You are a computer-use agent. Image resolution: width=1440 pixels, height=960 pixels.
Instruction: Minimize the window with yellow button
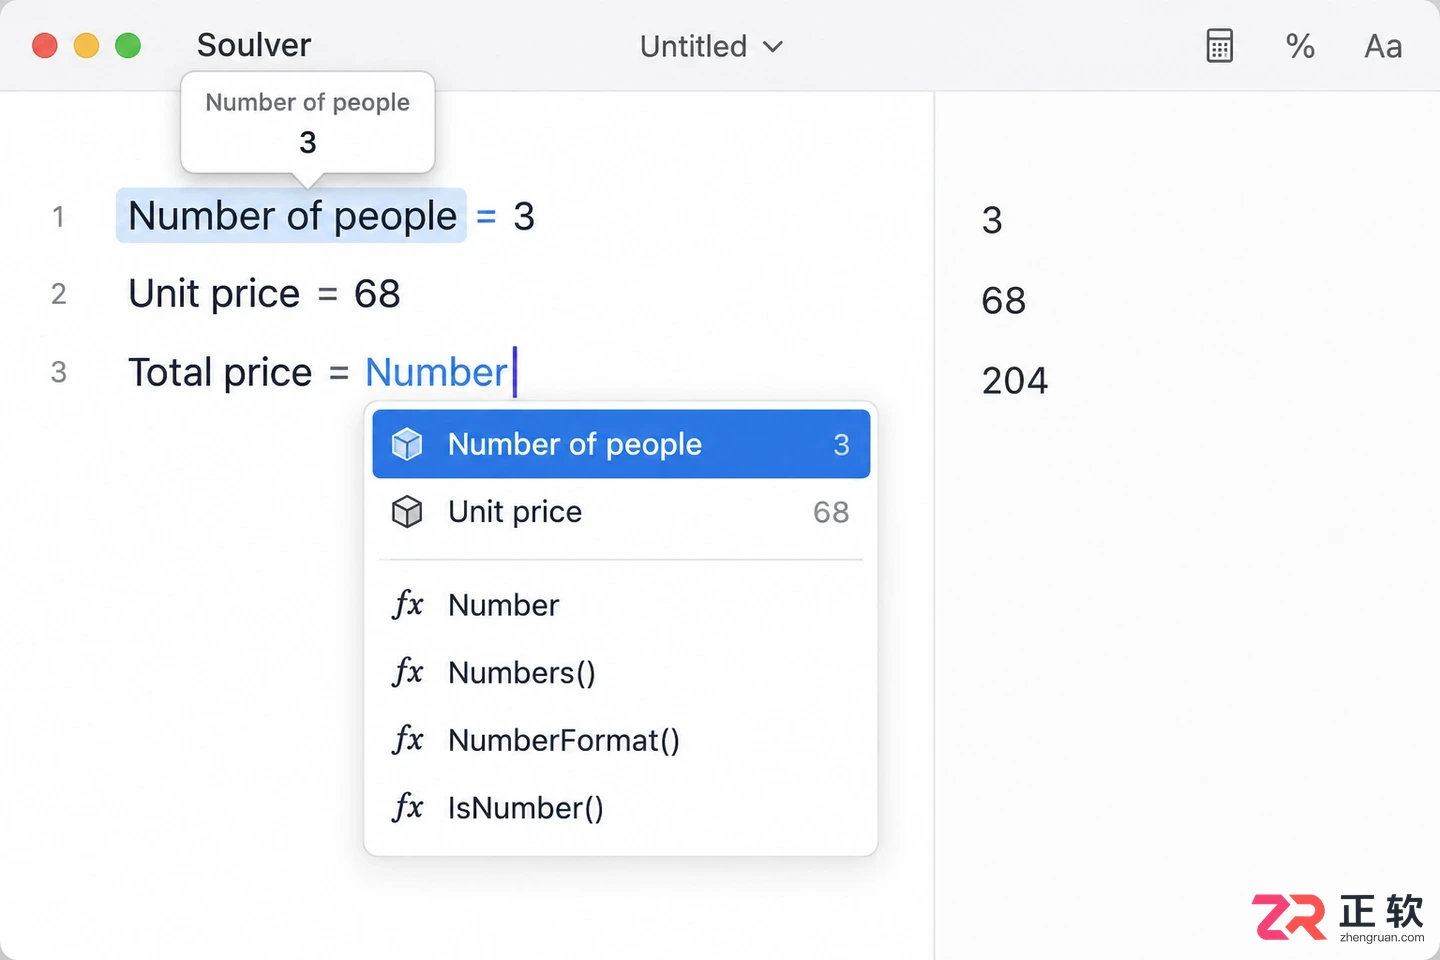coord(87,46)
